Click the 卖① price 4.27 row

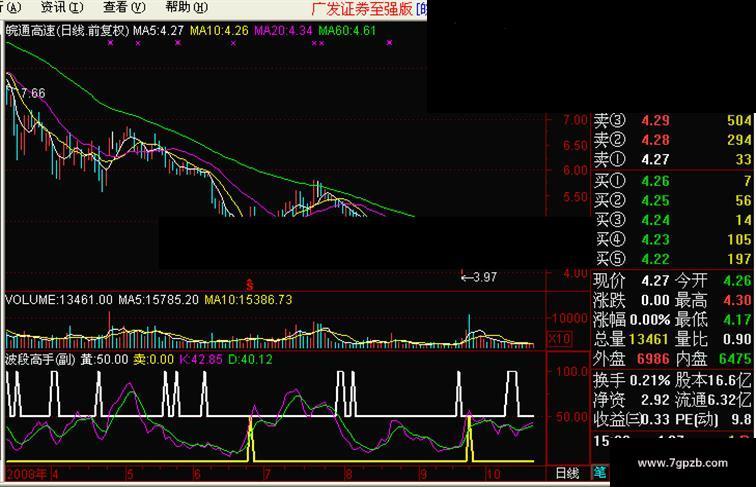[672, 159]
